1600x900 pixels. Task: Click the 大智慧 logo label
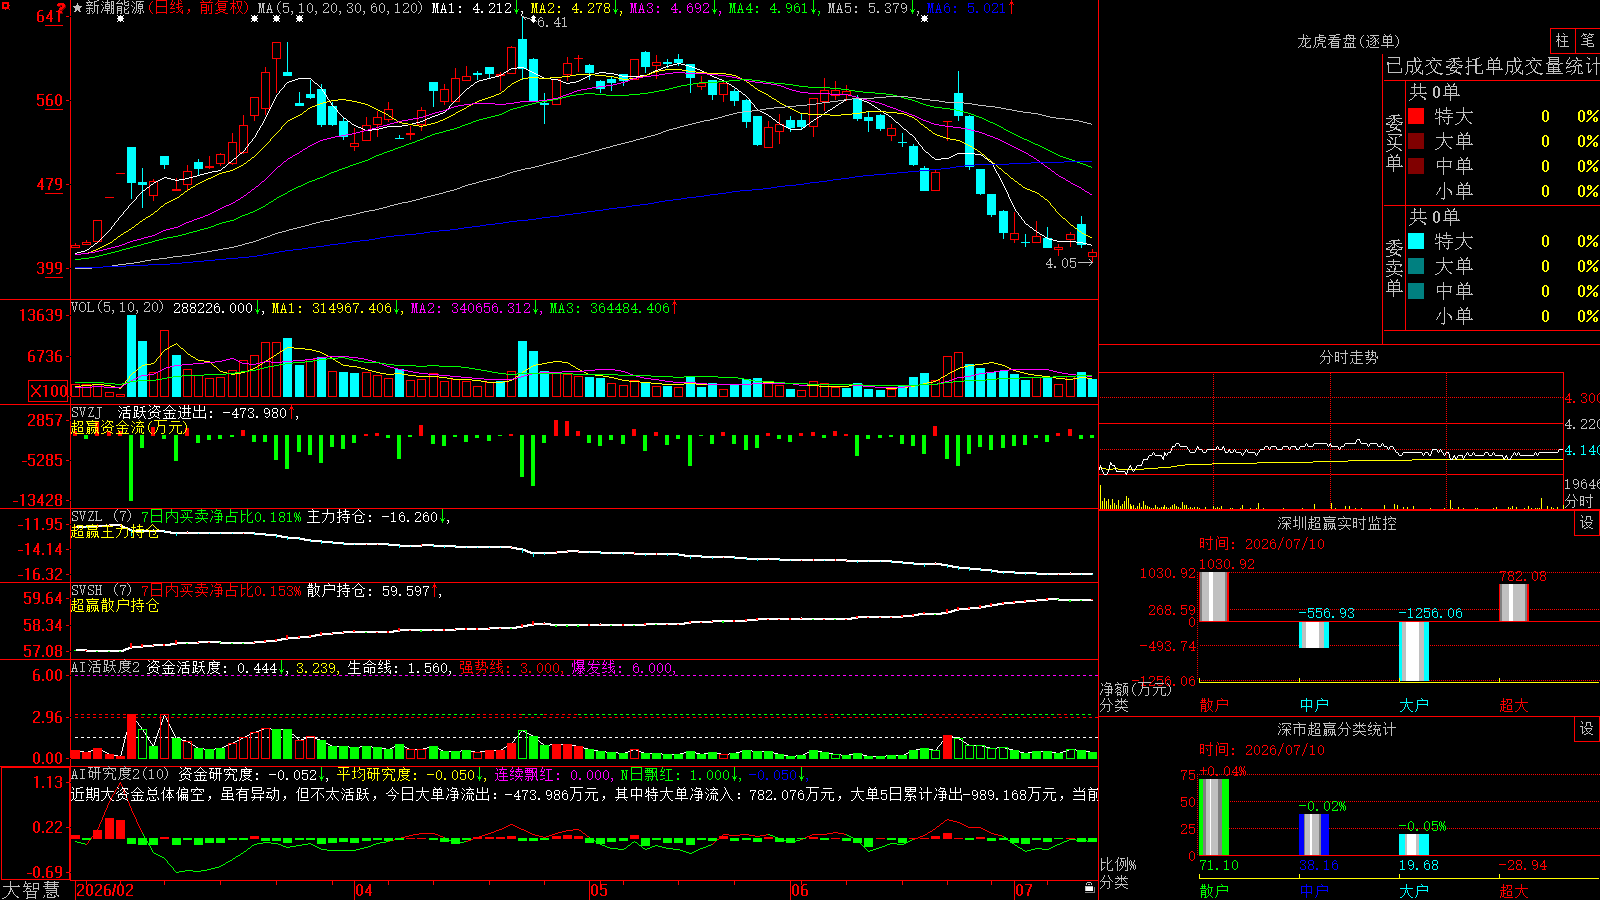(x=31, y=890)
